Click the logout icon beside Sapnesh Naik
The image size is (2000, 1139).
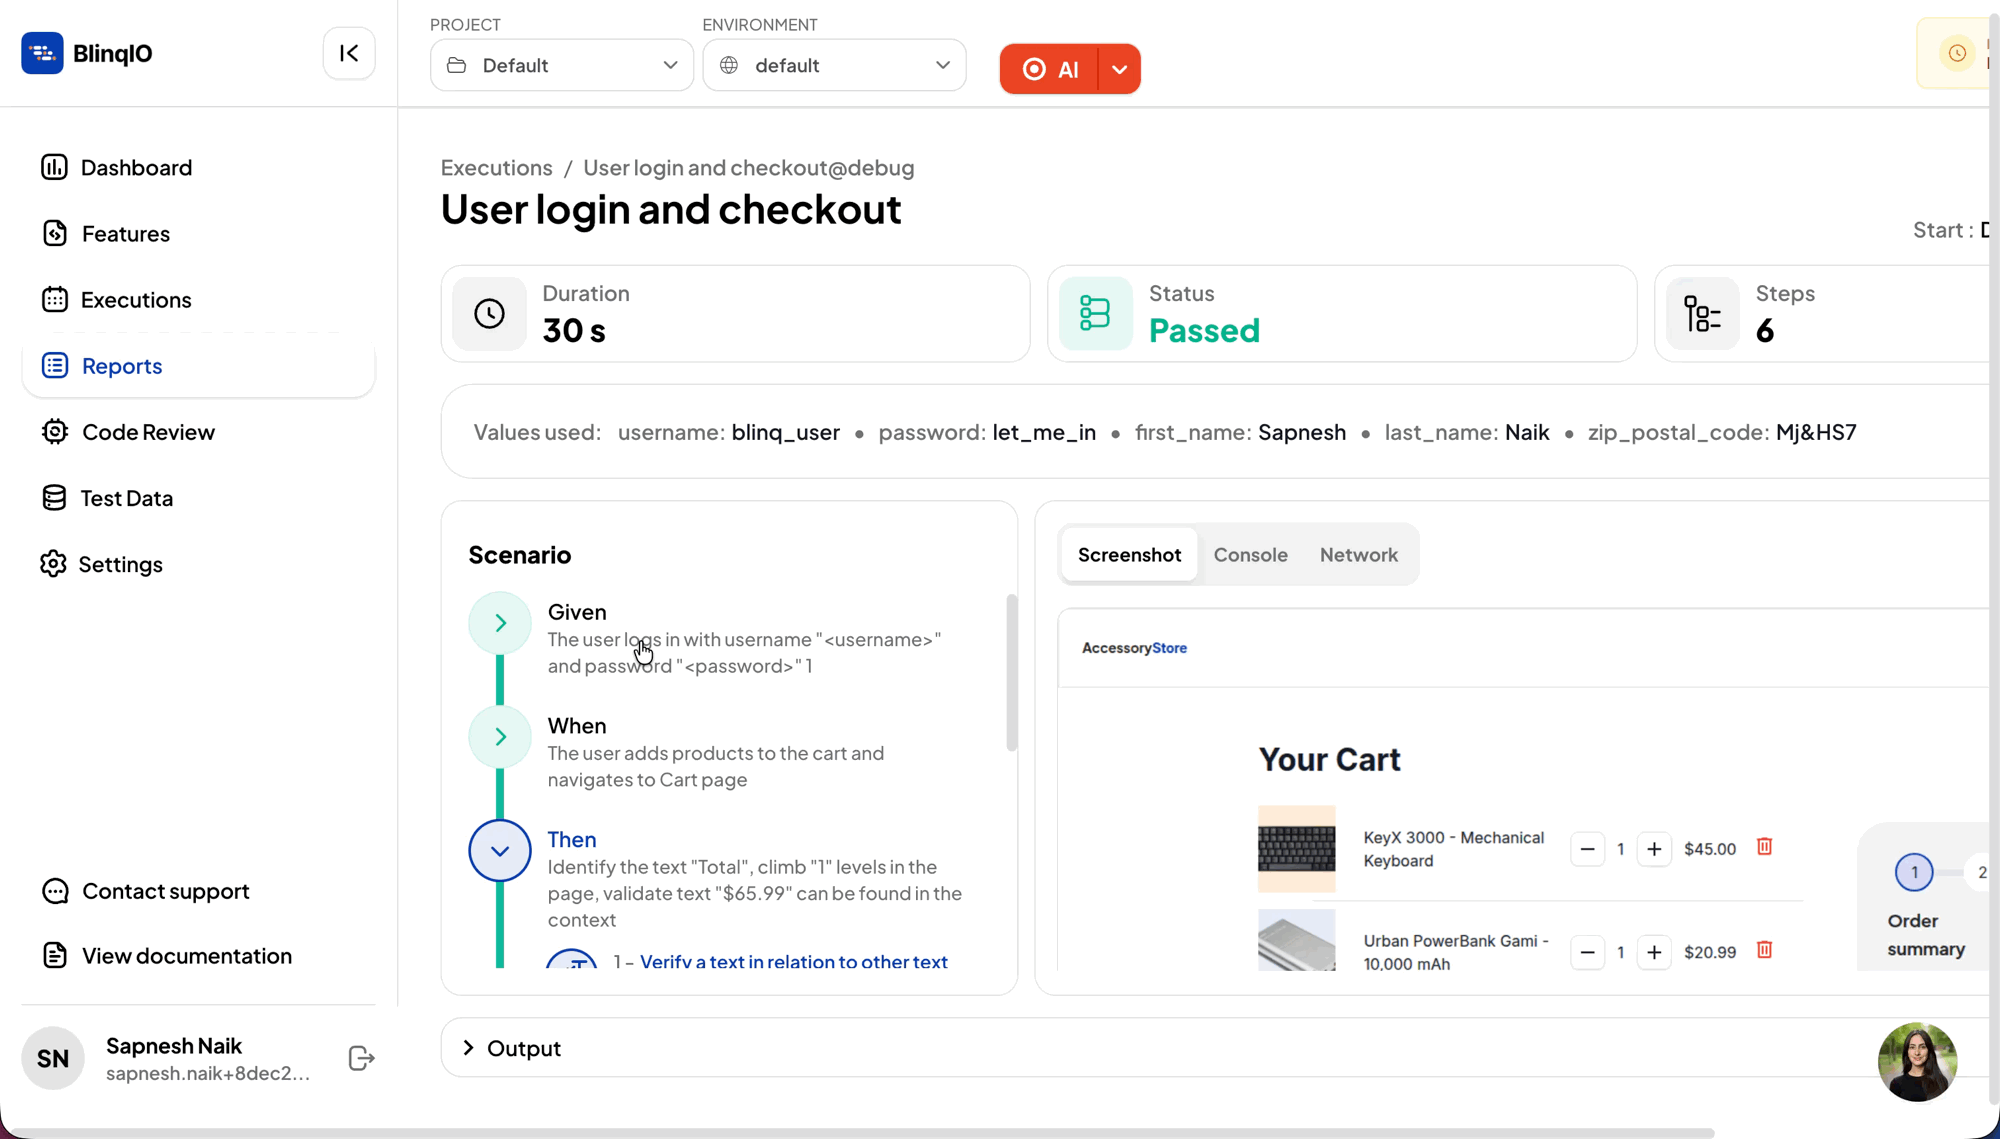coord(361,1058)
